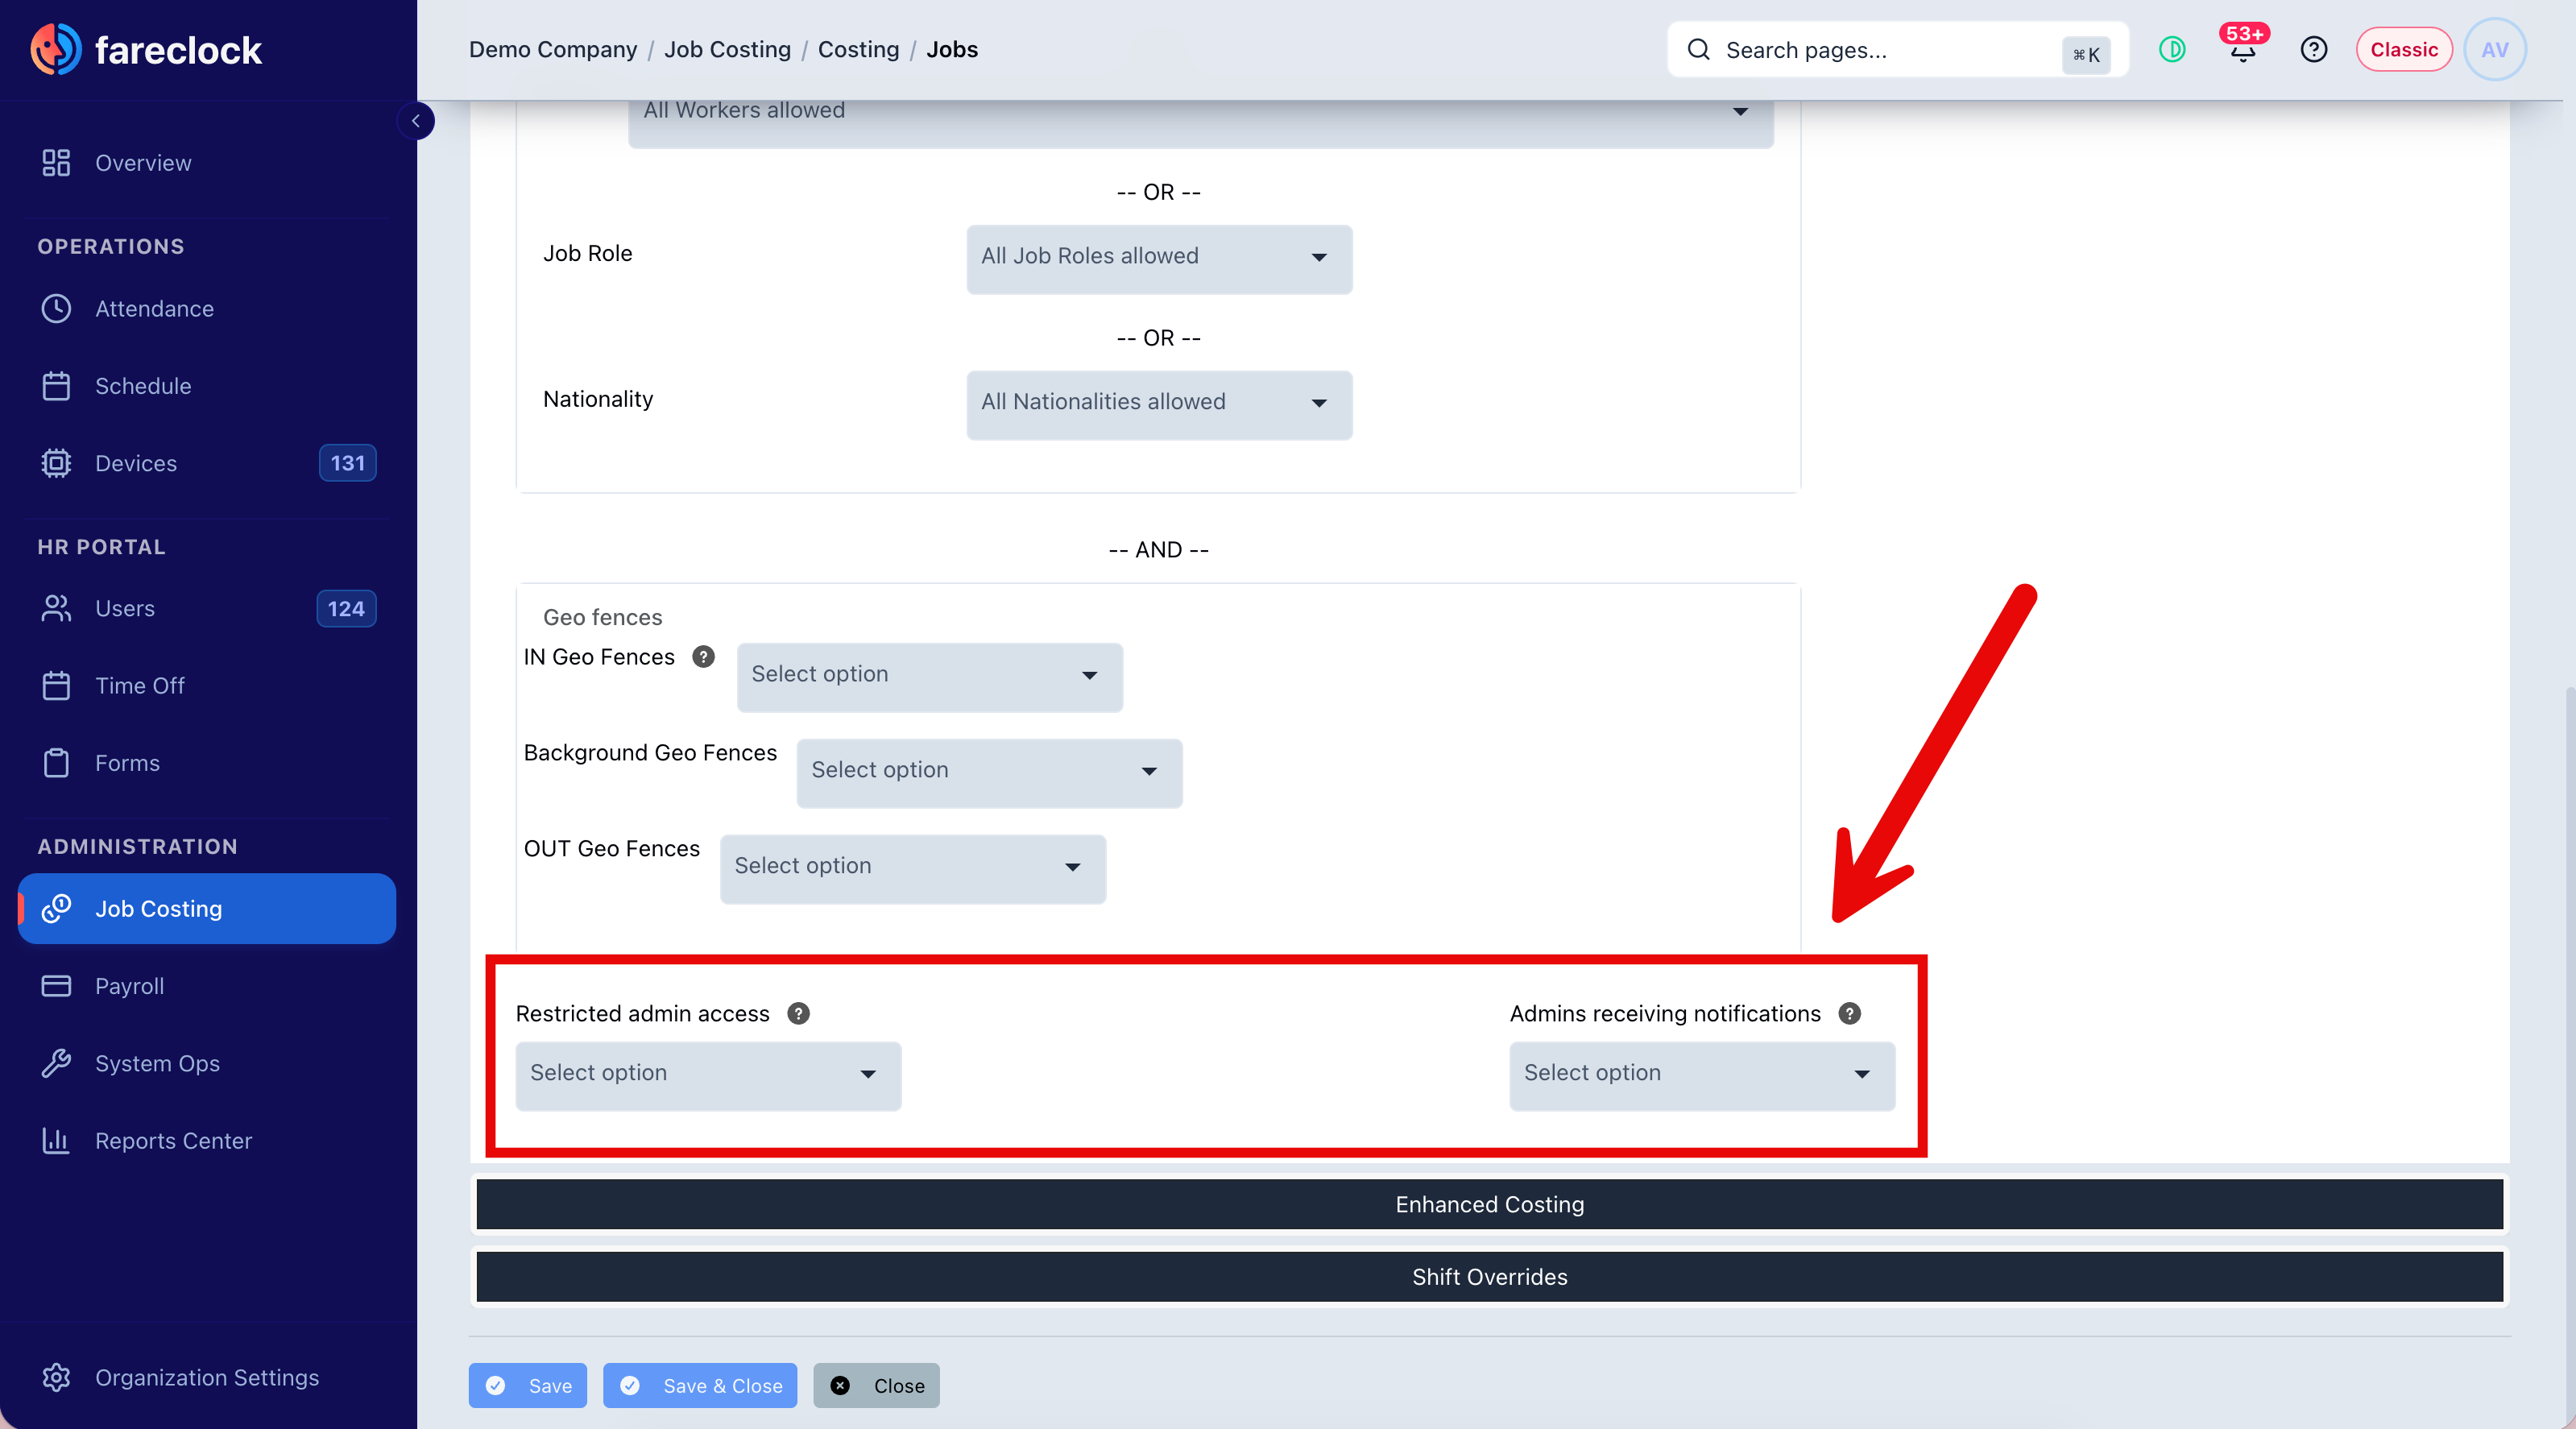Open the Job Role dropdown
Image resolution: width=2576 pixels, height=1429 pixels.
1159,257
